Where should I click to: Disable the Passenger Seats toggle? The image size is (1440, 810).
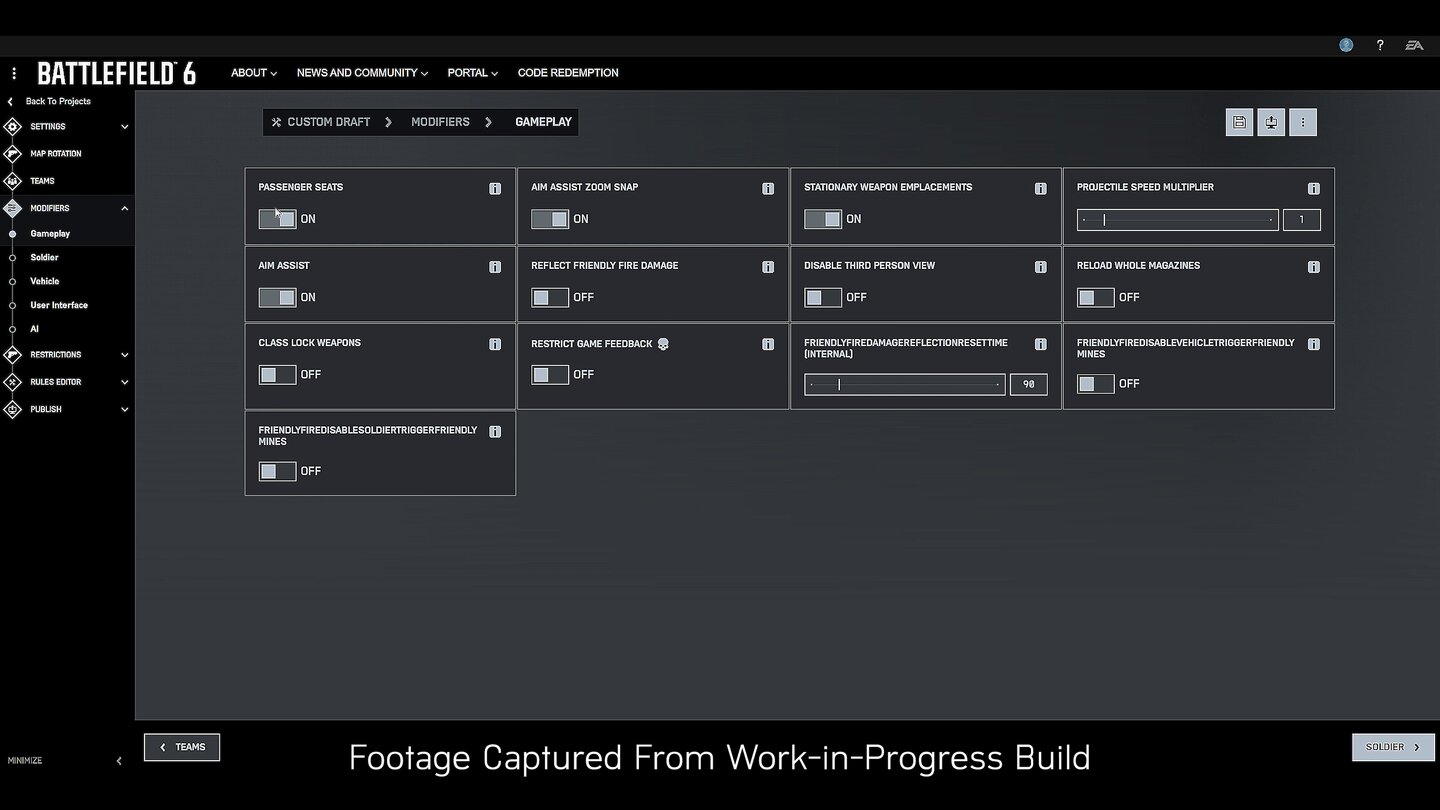(277, 219)
